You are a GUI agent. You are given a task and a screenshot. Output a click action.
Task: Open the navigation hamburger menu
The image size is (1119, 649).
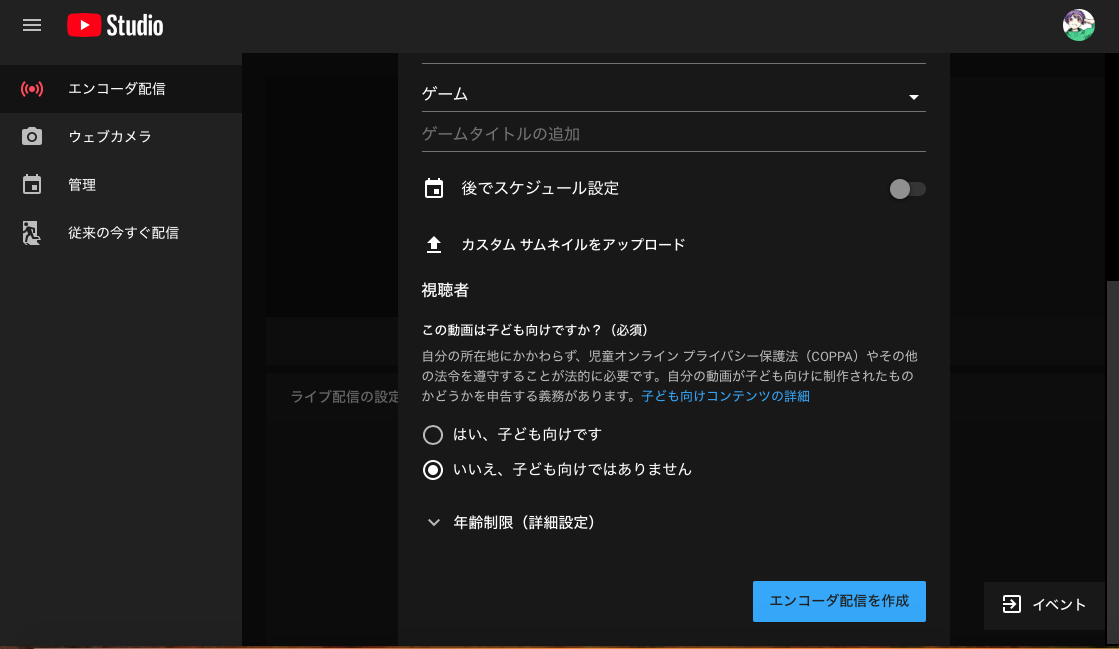click(31, 25)
